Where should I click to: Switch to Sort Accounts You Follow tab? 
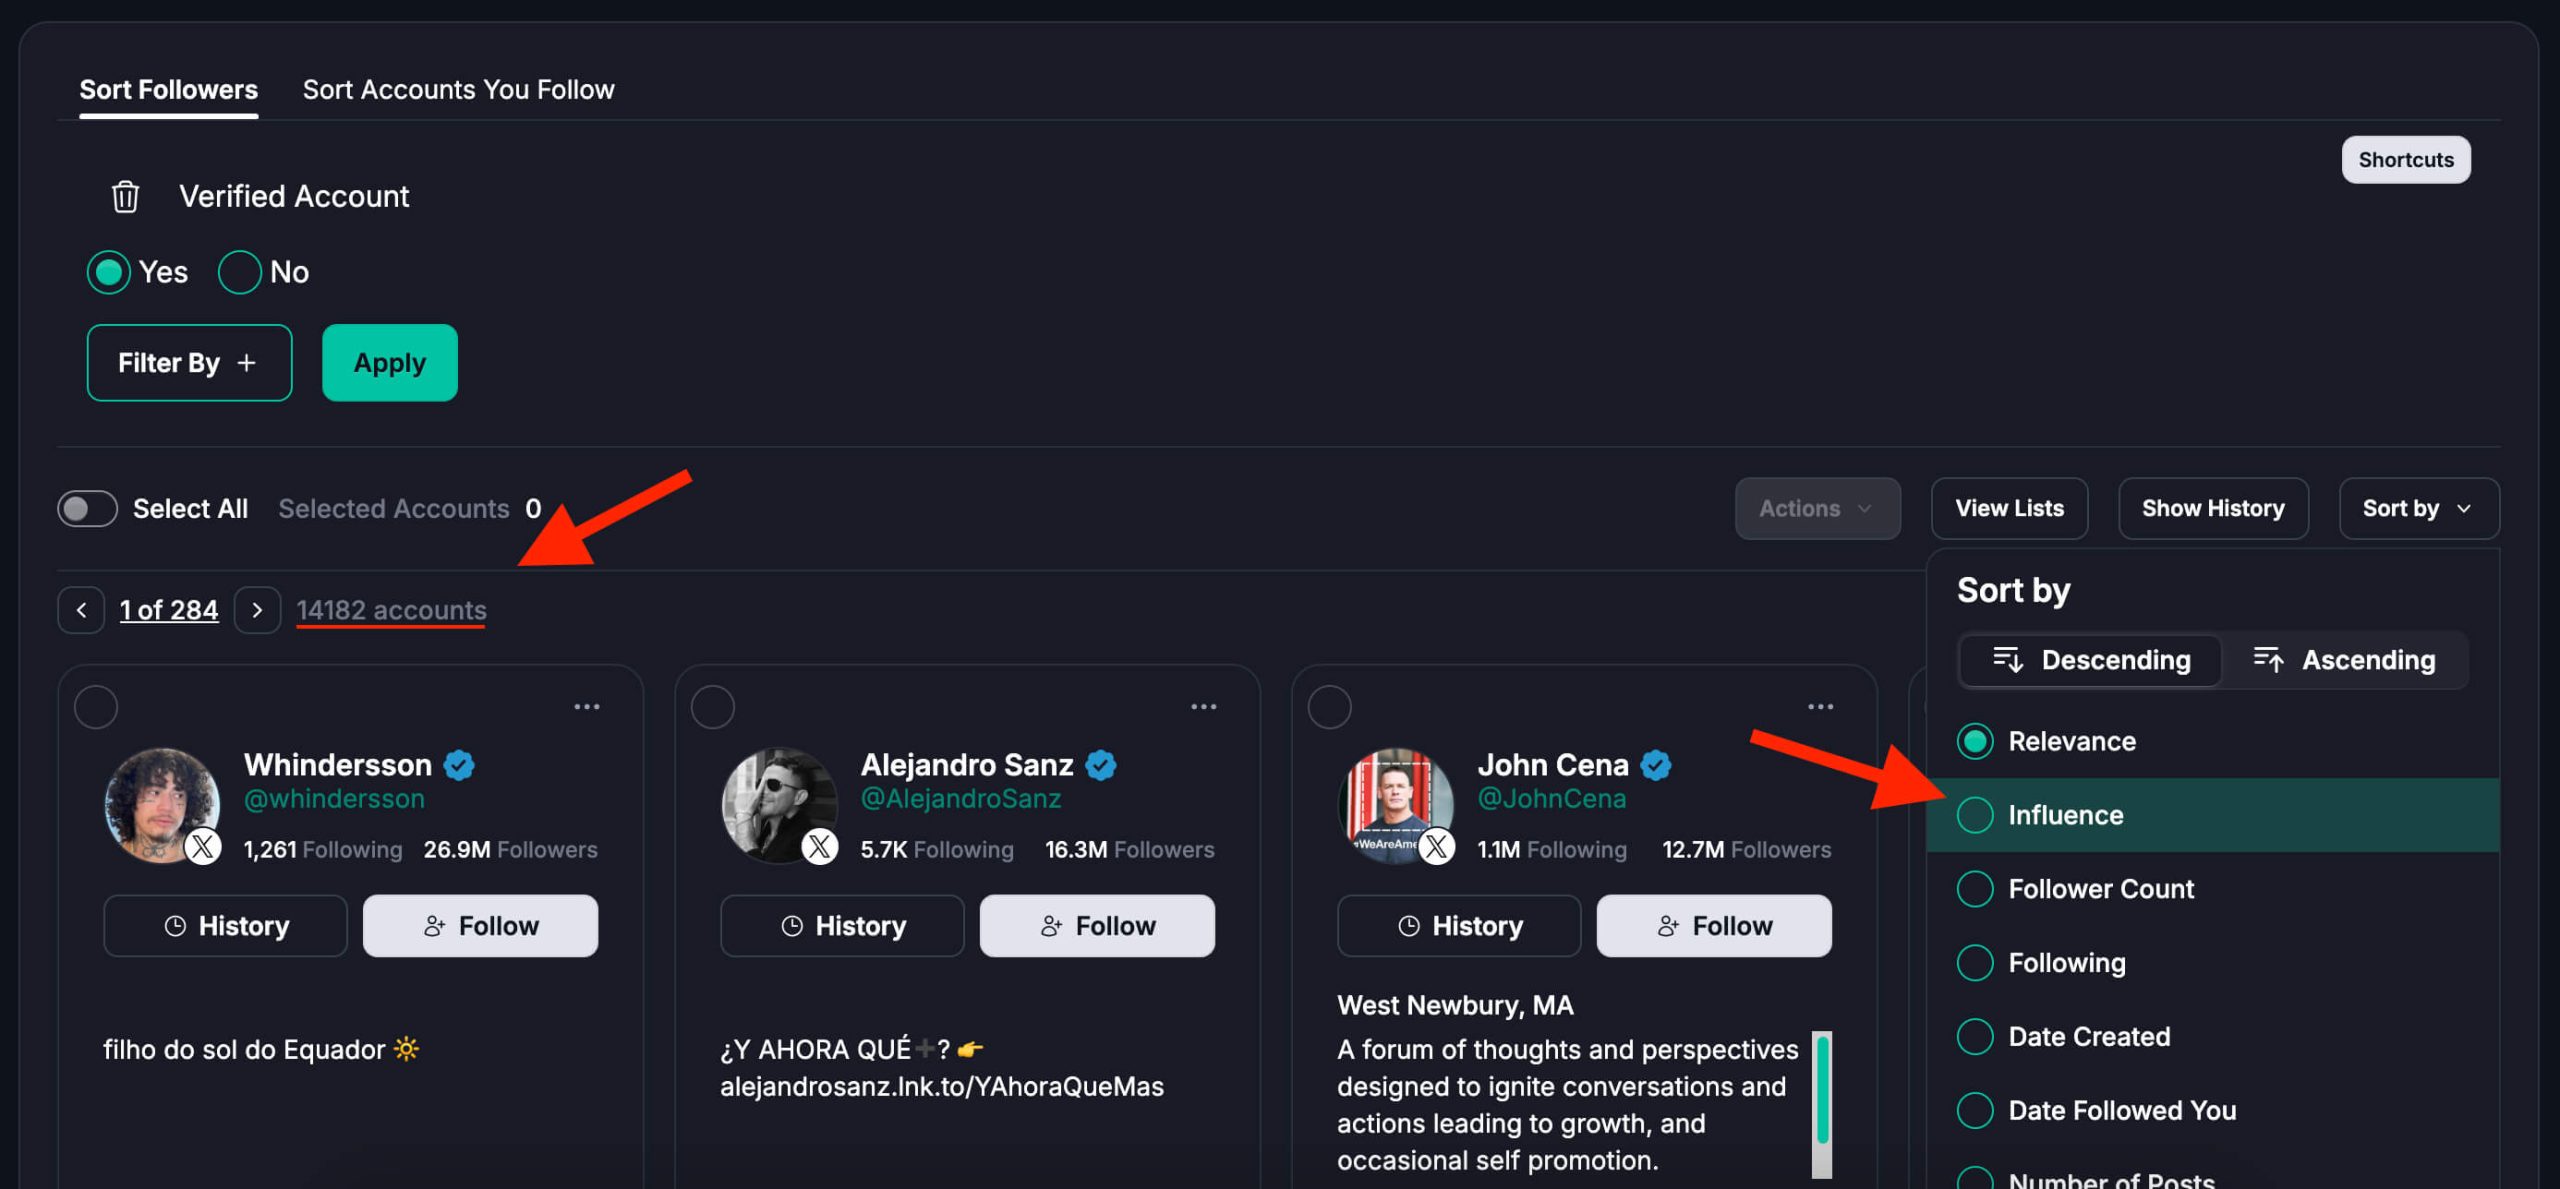[458, 90]
